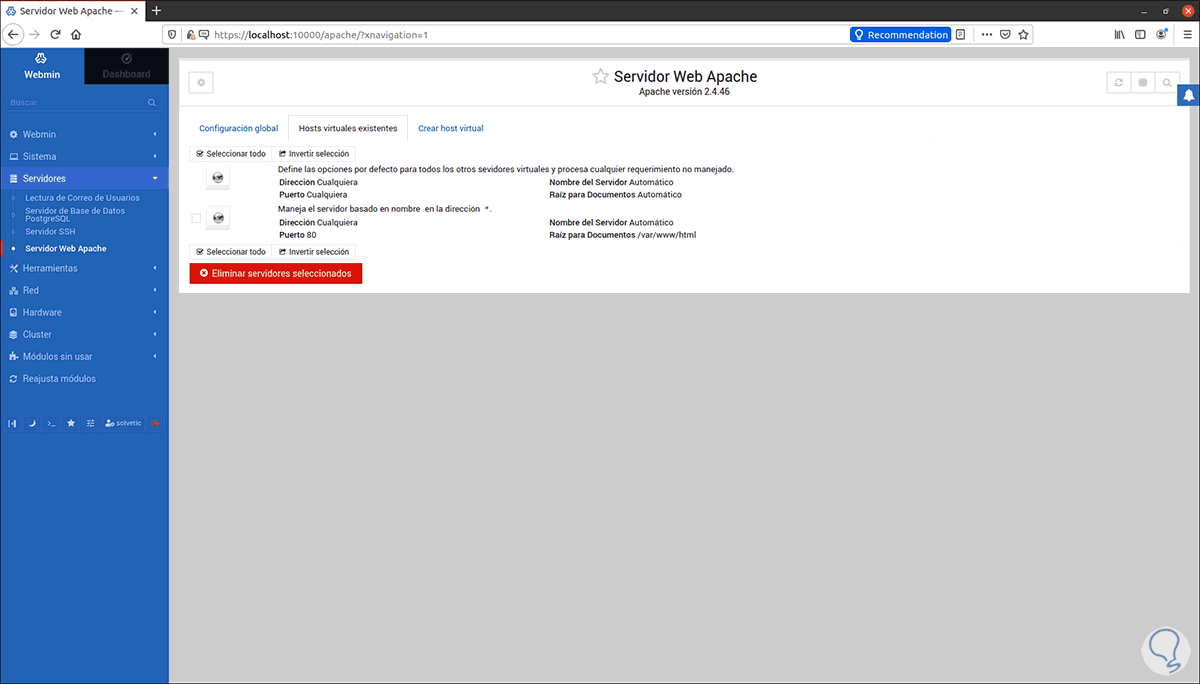Tick checkbox for port 80 virtual host

(x=196, y=218)
